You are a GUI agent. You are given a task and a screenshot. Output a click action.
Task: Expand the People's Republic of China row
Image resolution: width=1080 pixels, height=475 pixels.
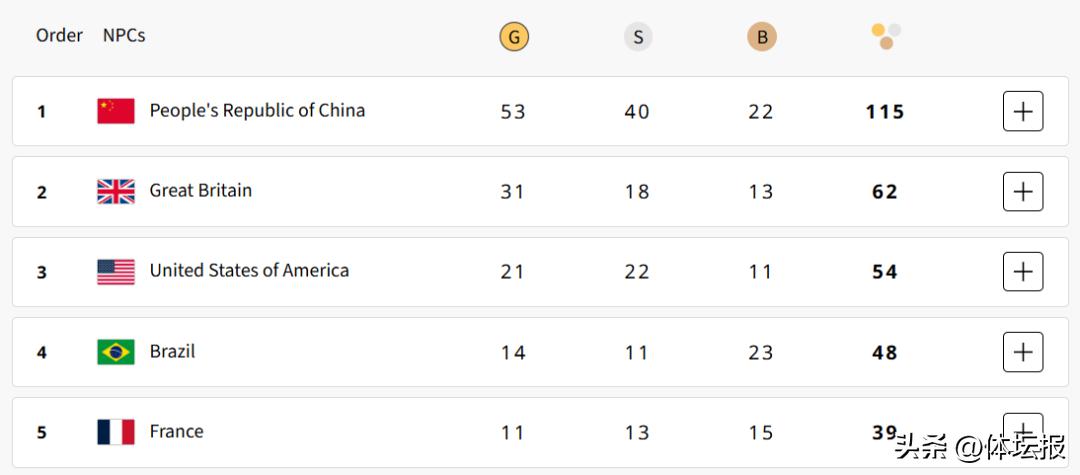[1022, 111]
